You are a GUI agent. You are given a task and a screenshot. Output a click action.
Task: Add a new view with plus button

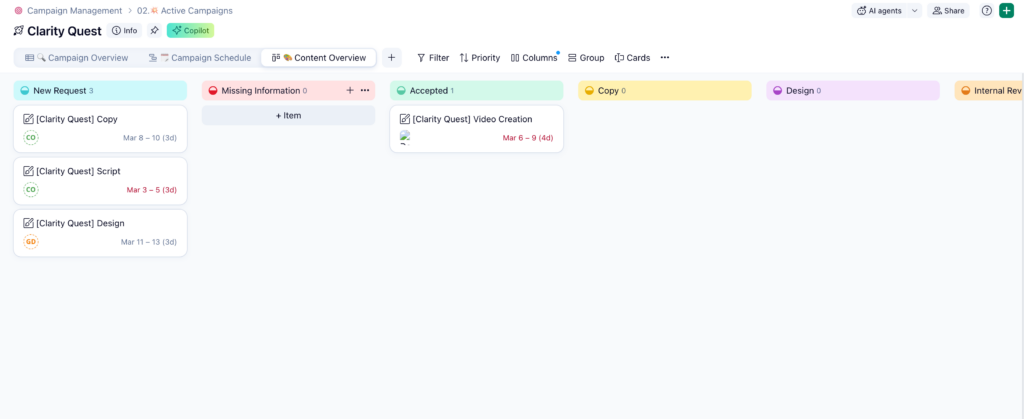click(391, 58)
